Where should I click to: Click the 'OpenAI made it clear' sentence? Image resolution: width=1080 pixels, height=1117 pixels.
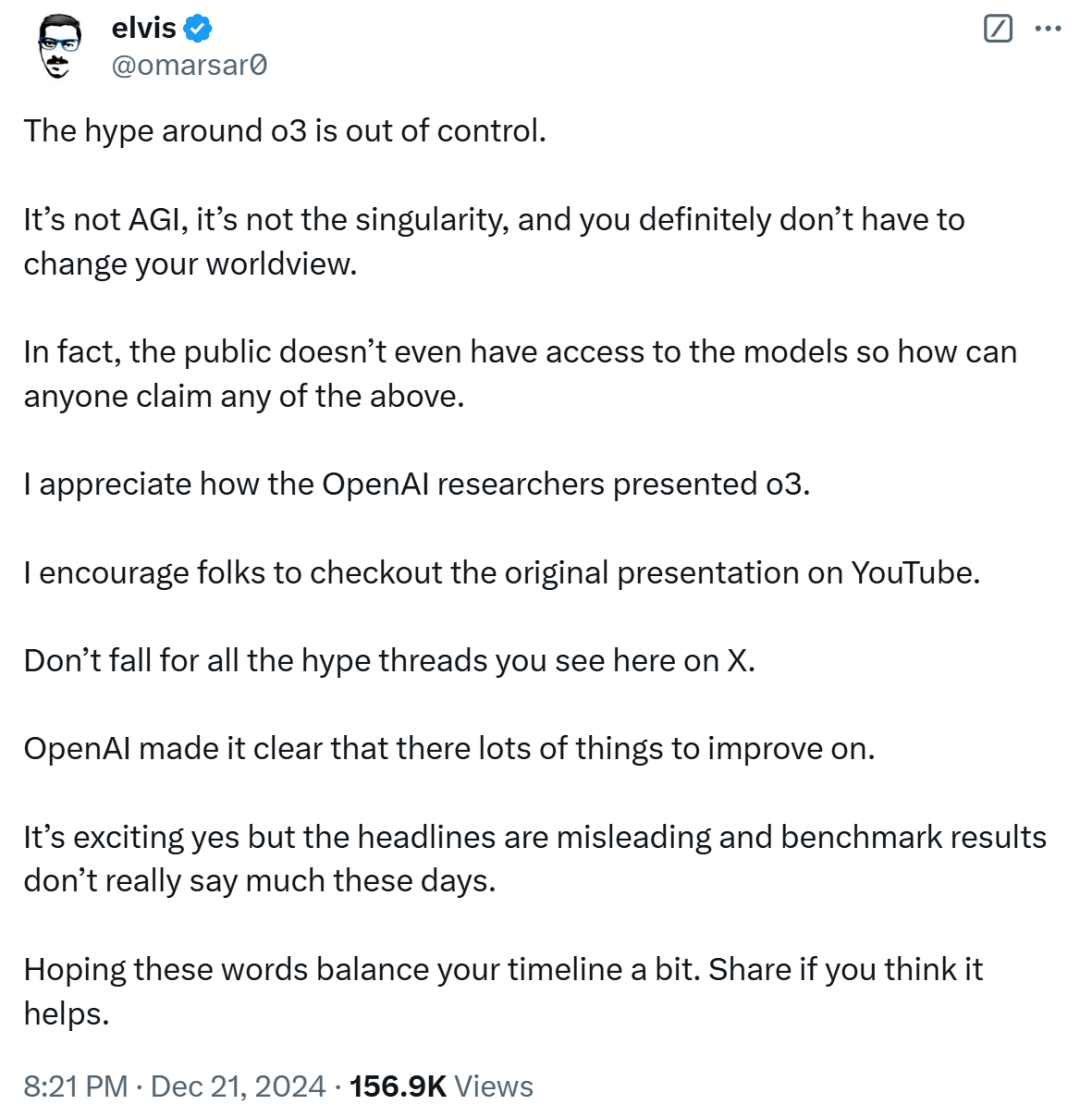pyautogui.click(x=449, y=749)
